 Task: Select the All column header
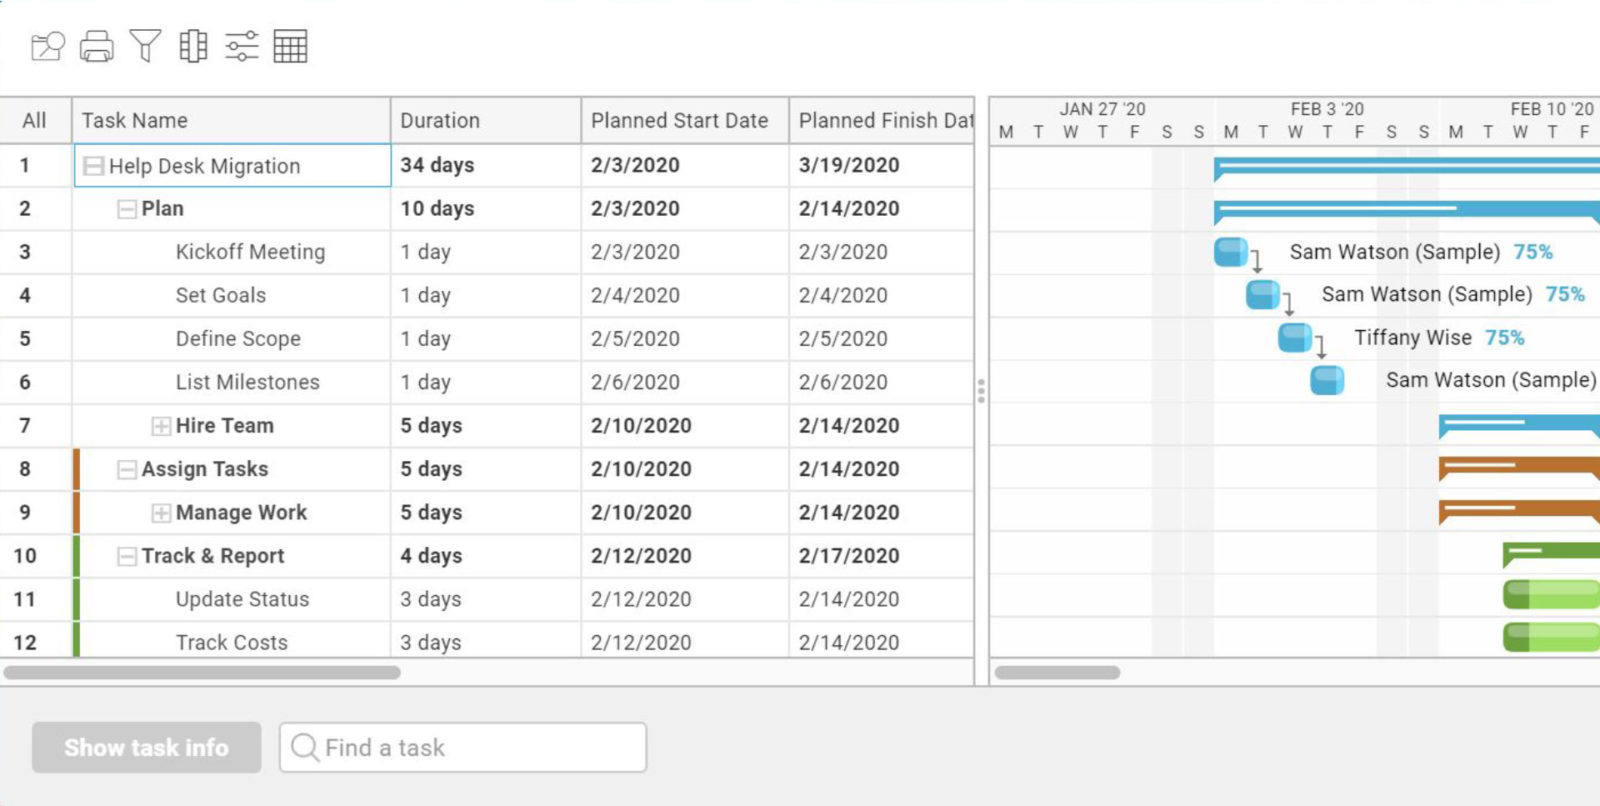pyautogui.click(x=35, y=121)
